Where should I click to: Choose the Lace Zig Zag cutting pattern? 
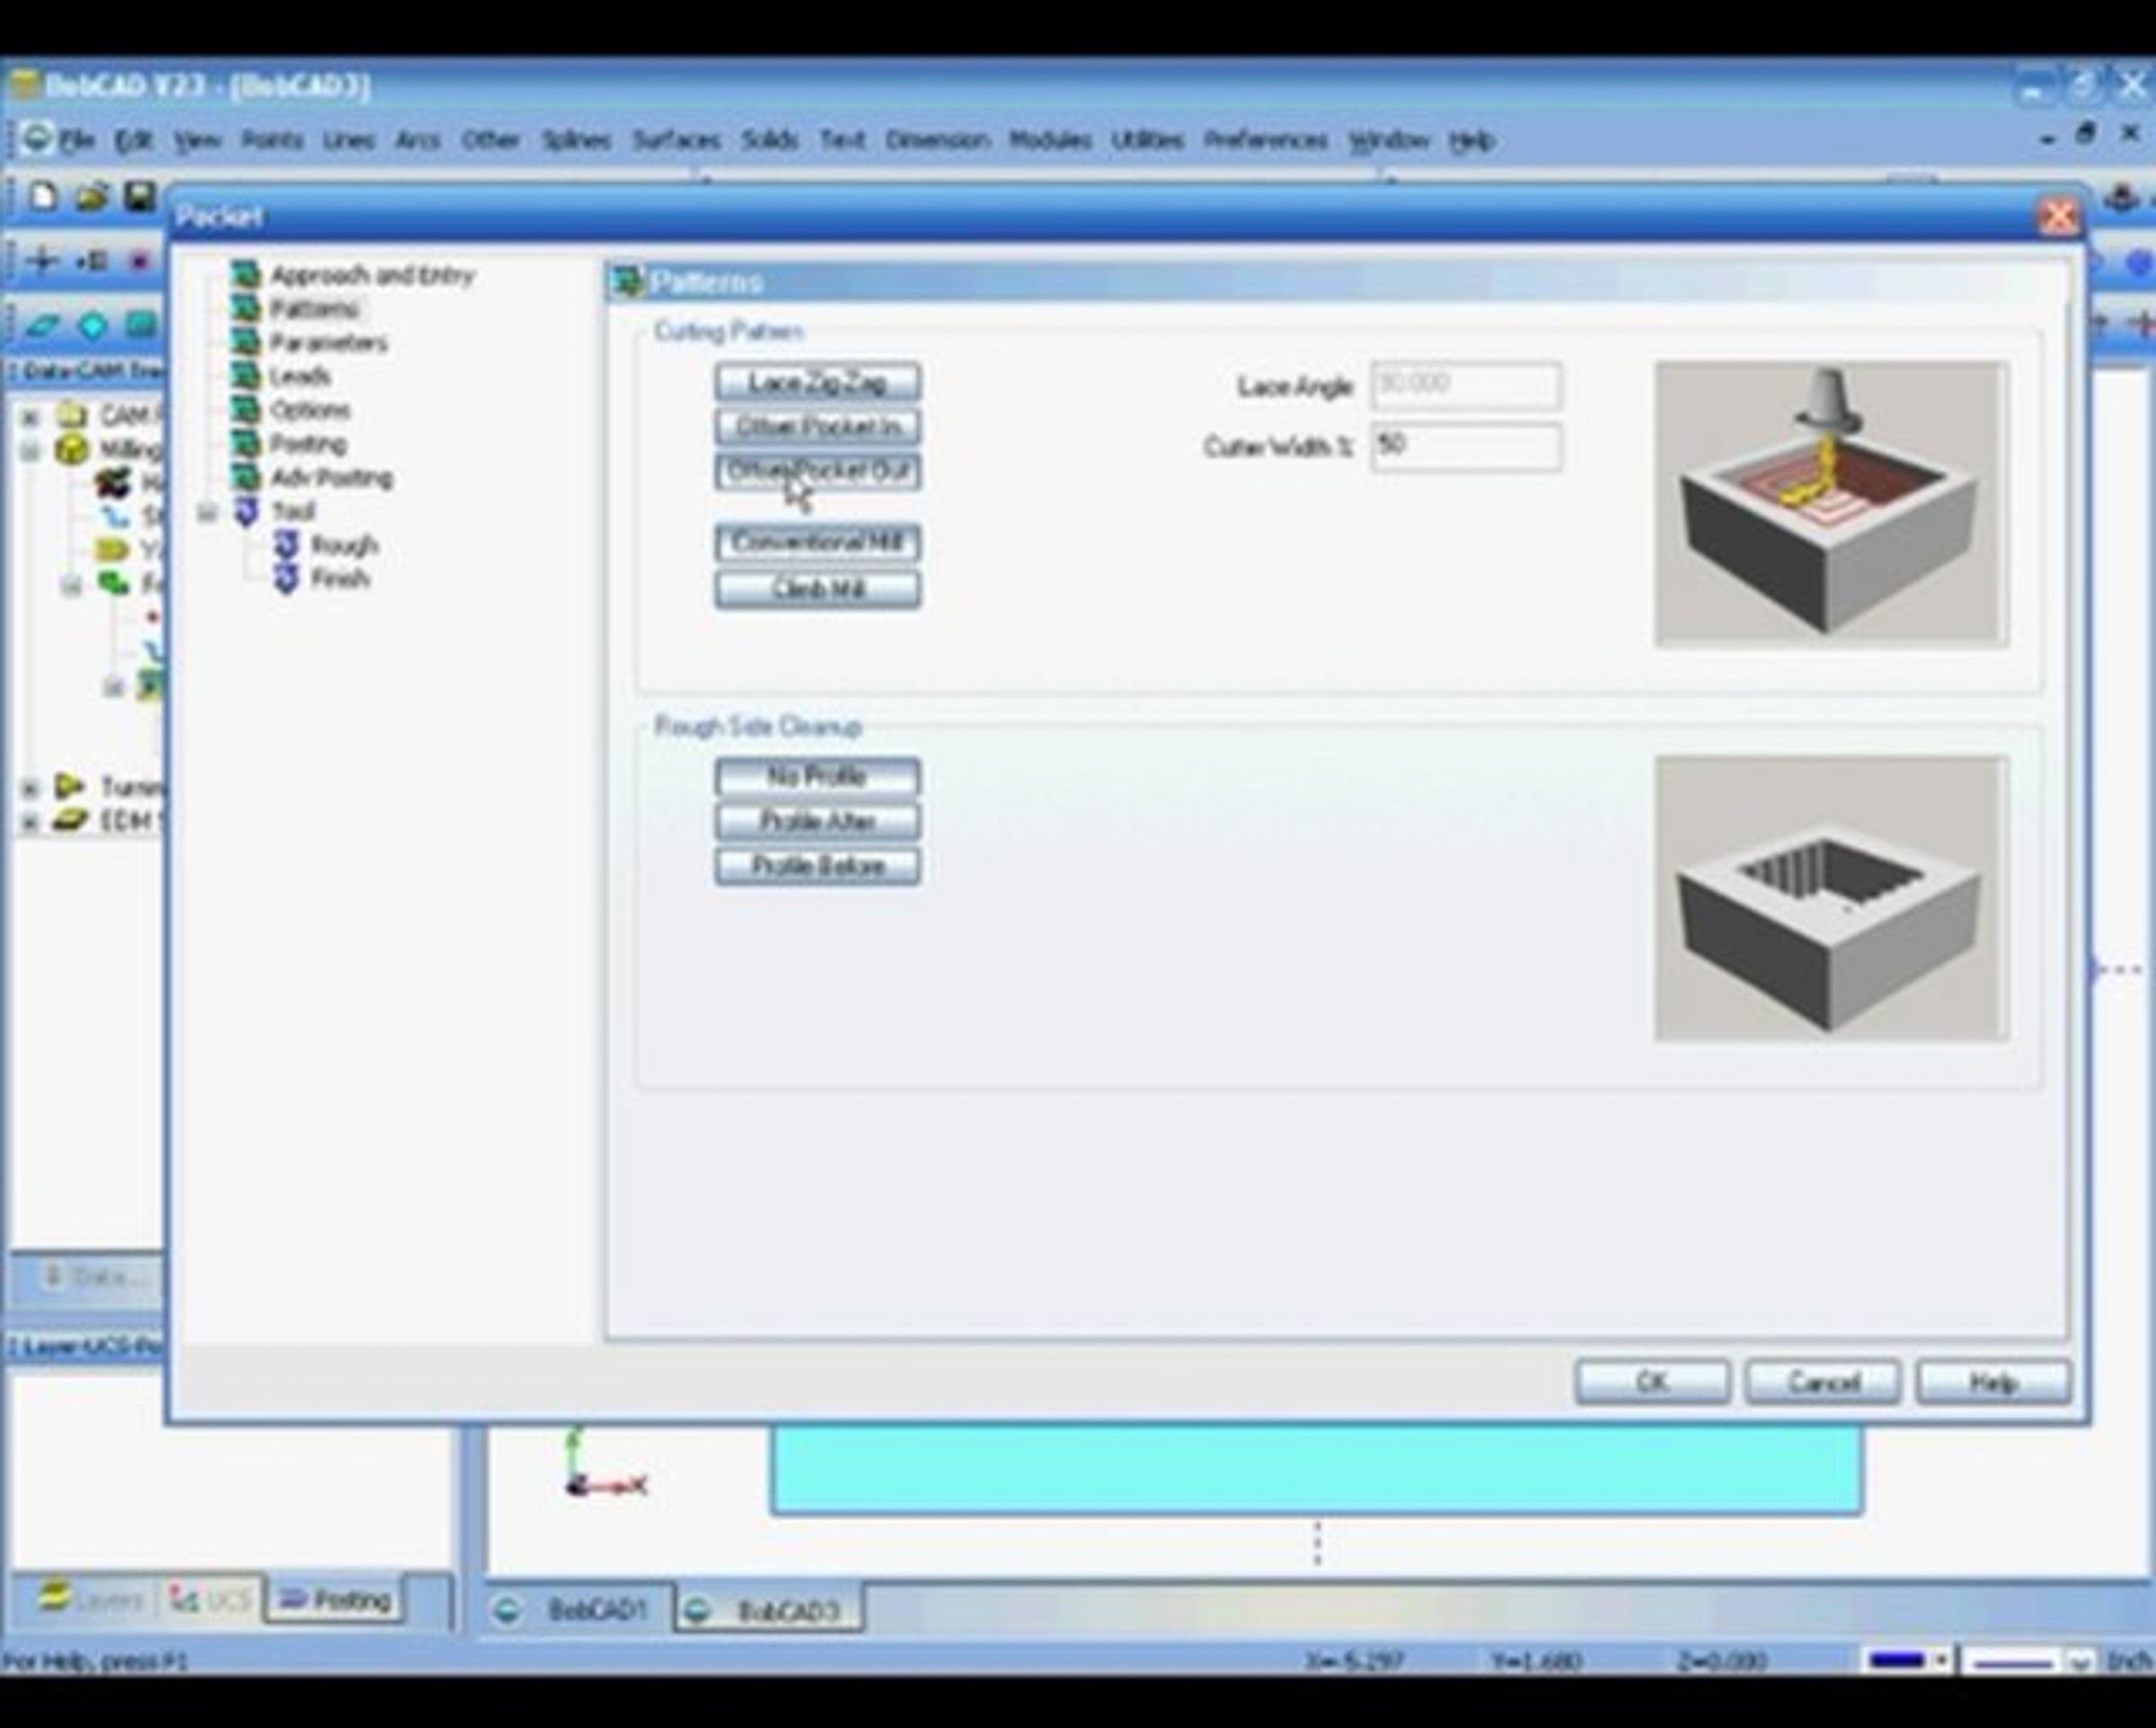818,382
